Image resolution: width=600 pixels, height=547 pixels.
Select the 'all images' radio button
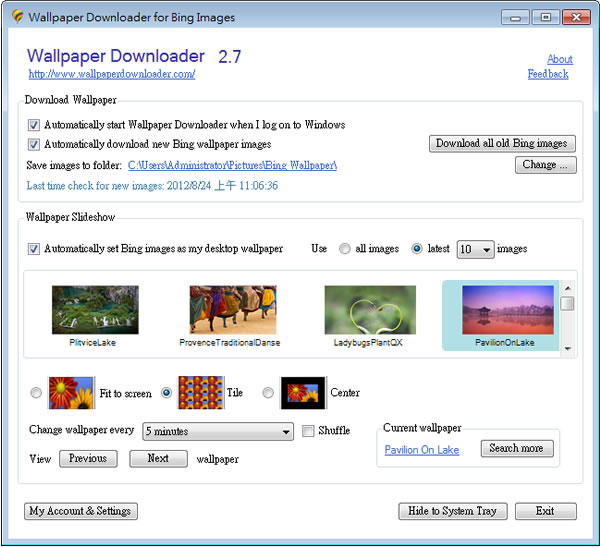pos(344,249)
